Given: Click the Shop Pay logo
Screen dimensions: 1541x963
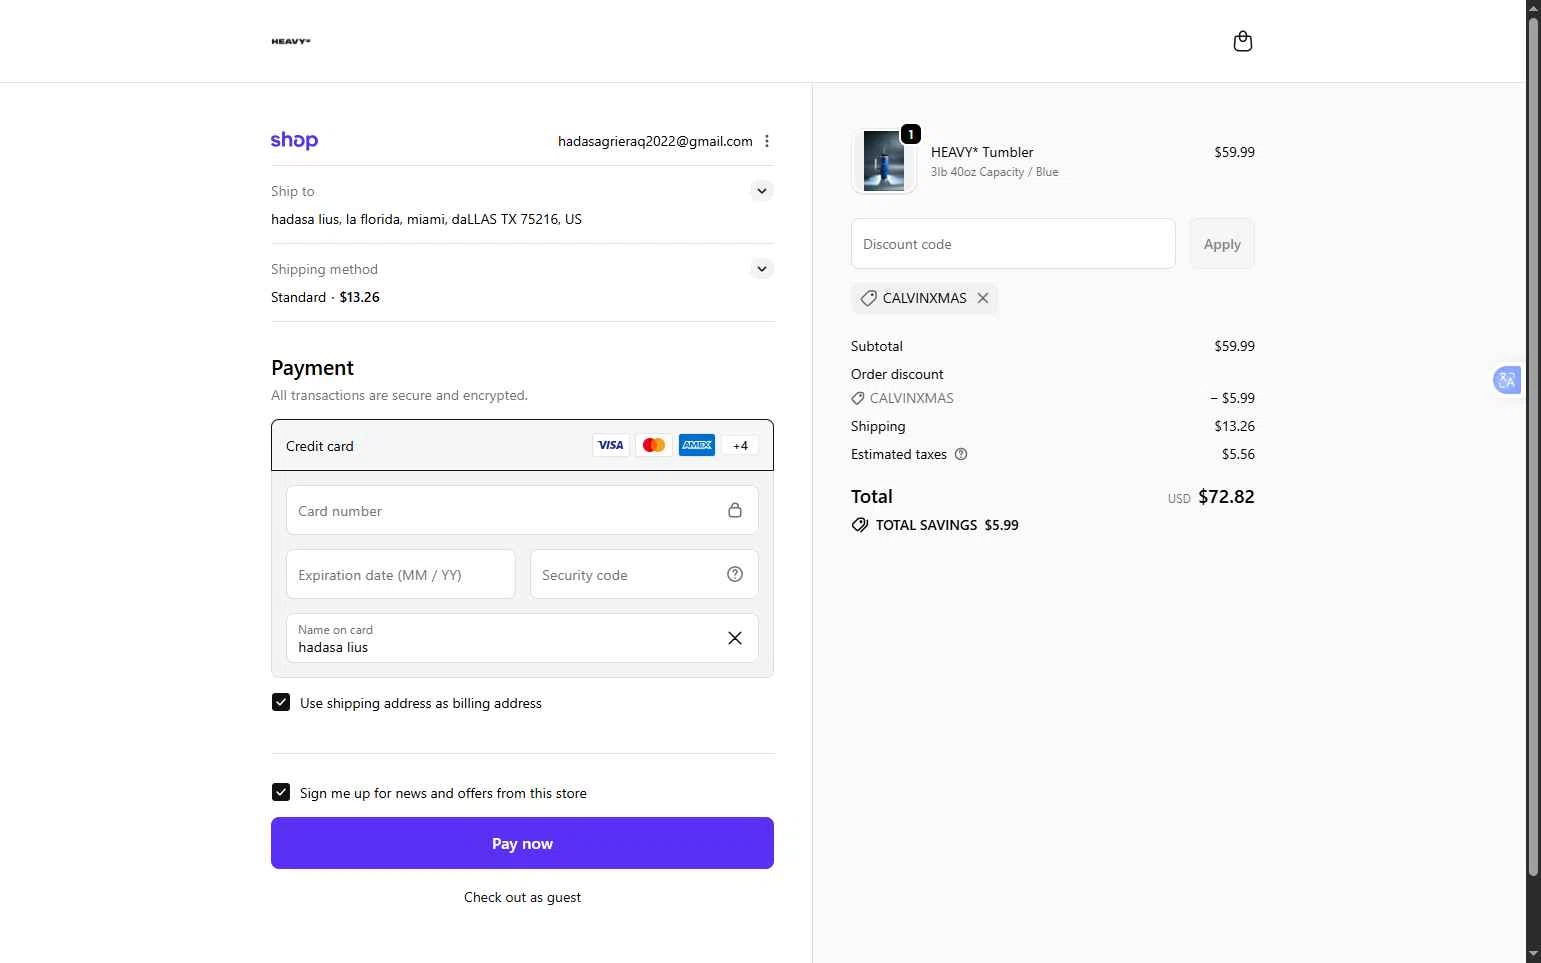Looking at the screenshot, I should pos(294,141).
